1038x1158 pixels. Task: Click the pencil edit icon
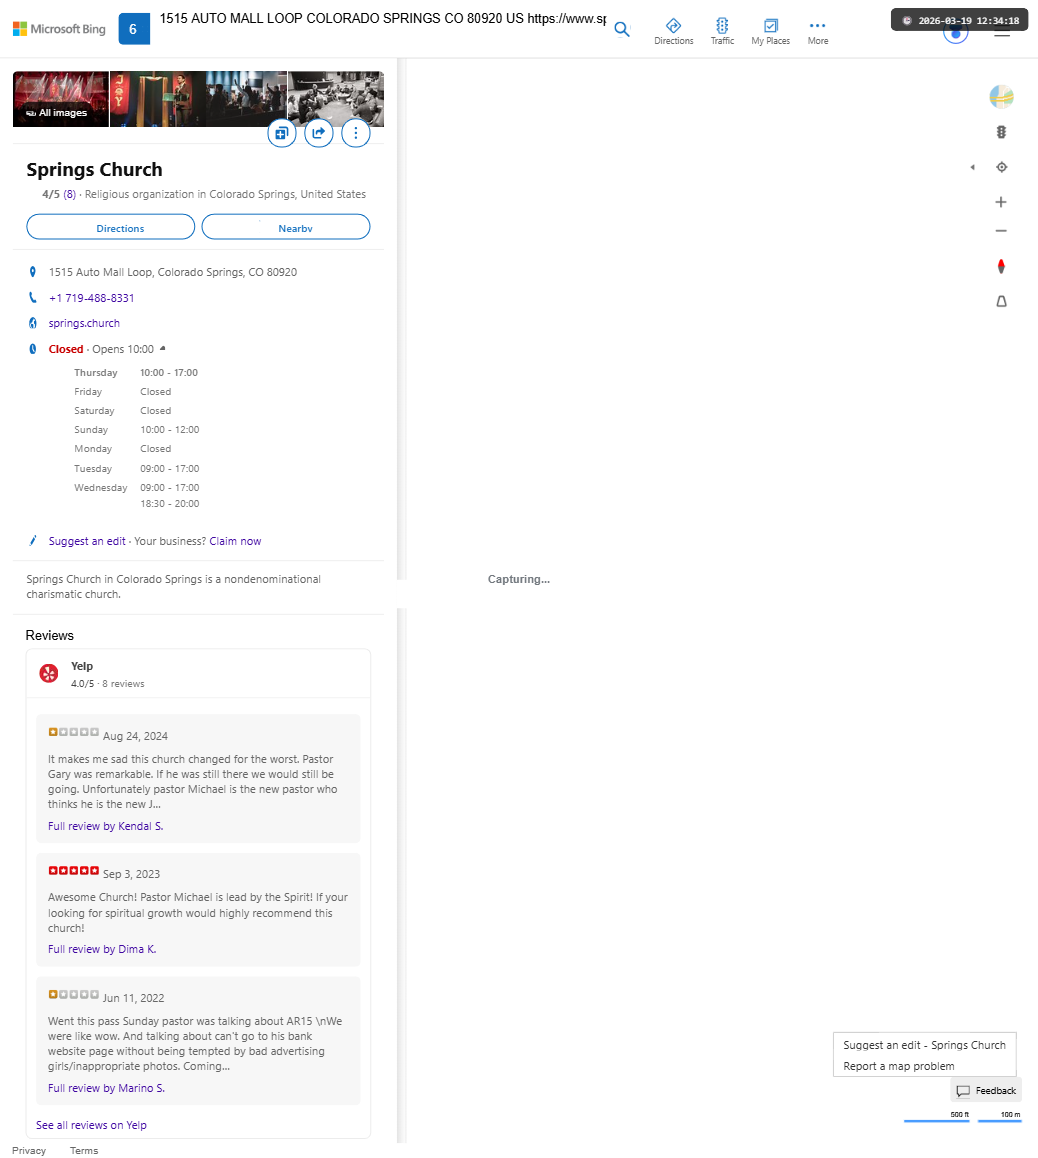32,541
